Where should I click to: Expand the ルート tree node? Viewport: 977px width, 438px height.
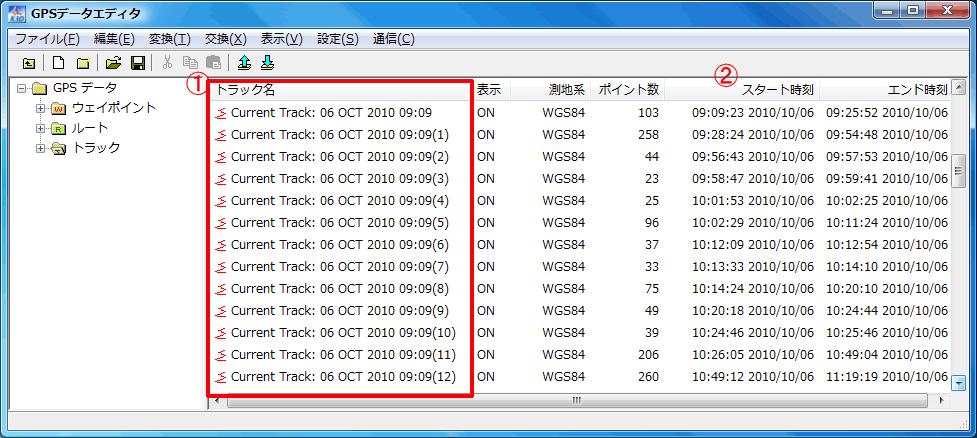click(40, 128)
